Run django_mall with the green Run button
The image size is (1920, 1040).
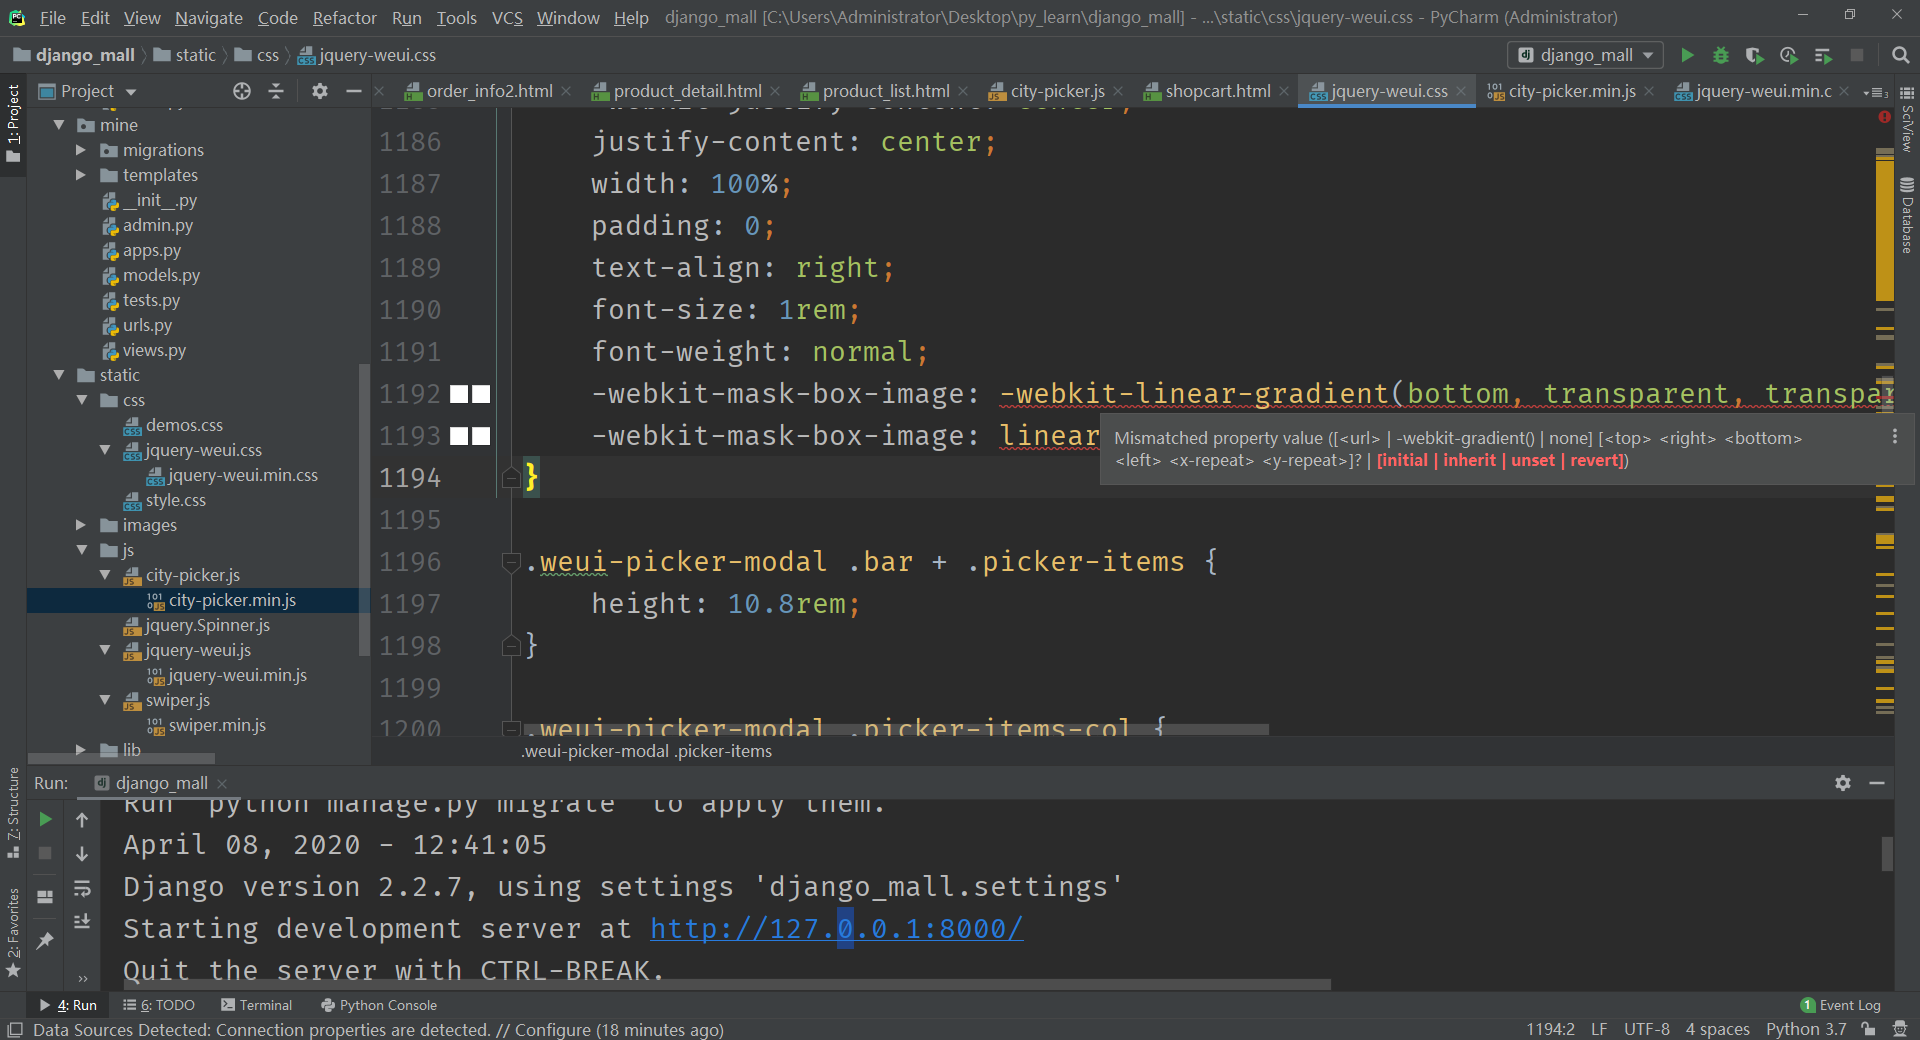click(x=1687, y=56)
